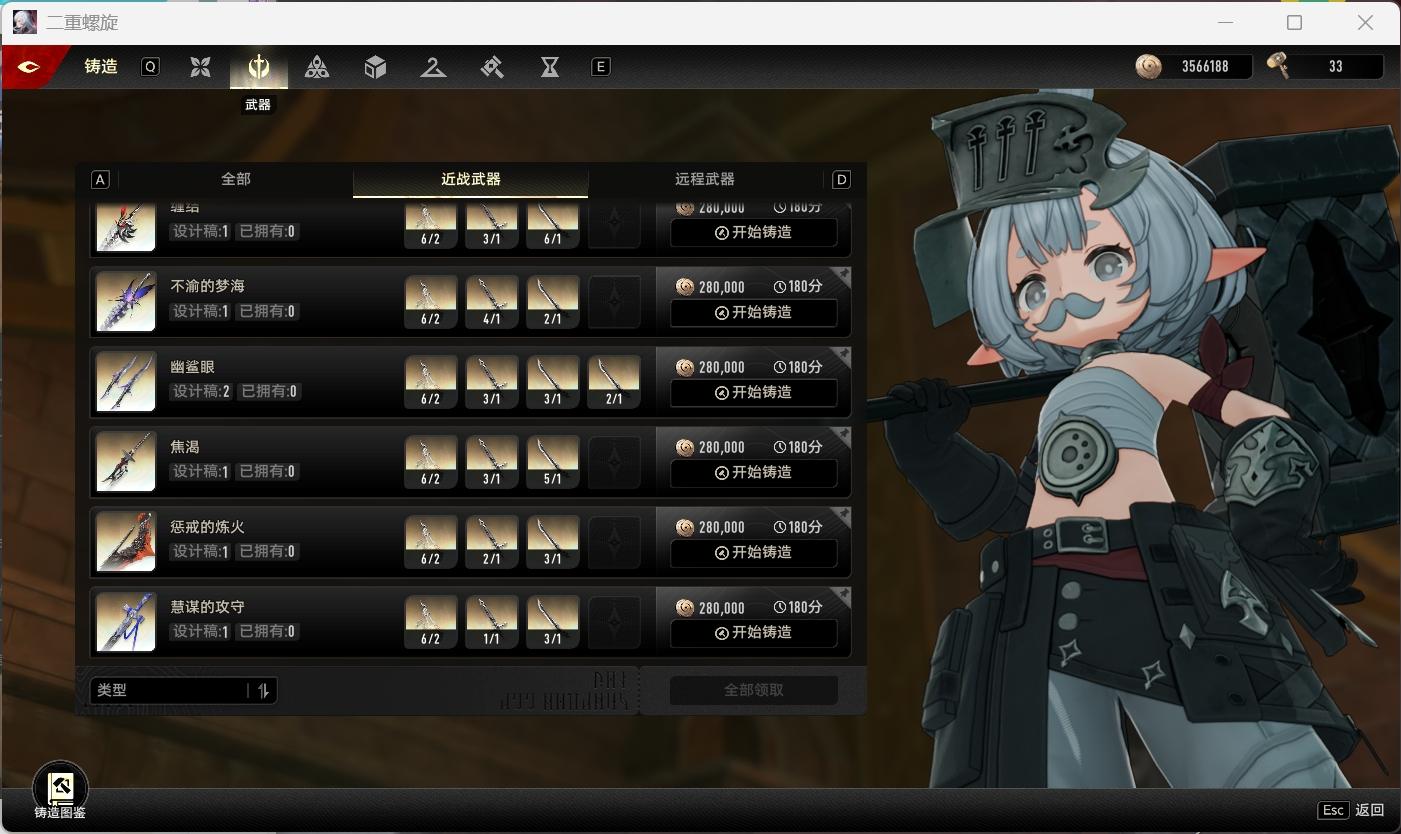Open the cube forge category icon
This screenshot has width=1401, height=834.
pyautogui.click(x=375, y=67)
